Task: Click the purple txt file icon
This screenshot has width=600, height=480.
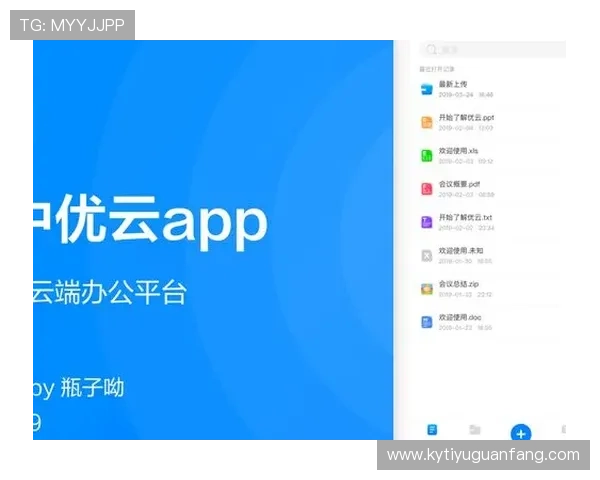Action: 427,222
